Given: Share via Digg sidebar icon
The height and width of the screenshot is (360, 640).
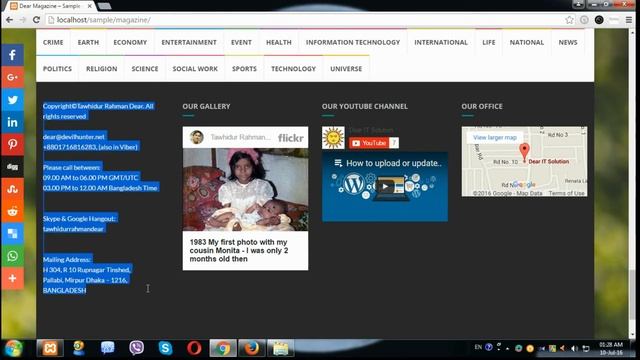Looking at the screenshot, I should (12, 167).
